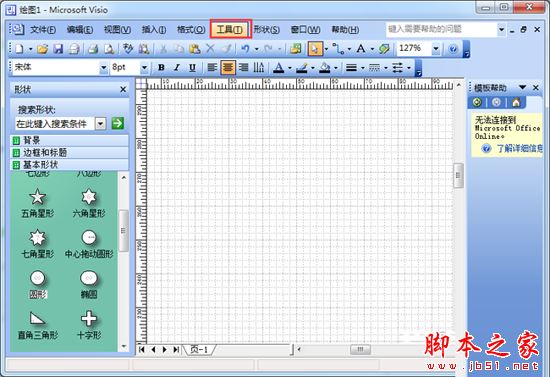550x377 pixels.
Task: Click the Paste clipboard icon
Action: coord(194,49)
